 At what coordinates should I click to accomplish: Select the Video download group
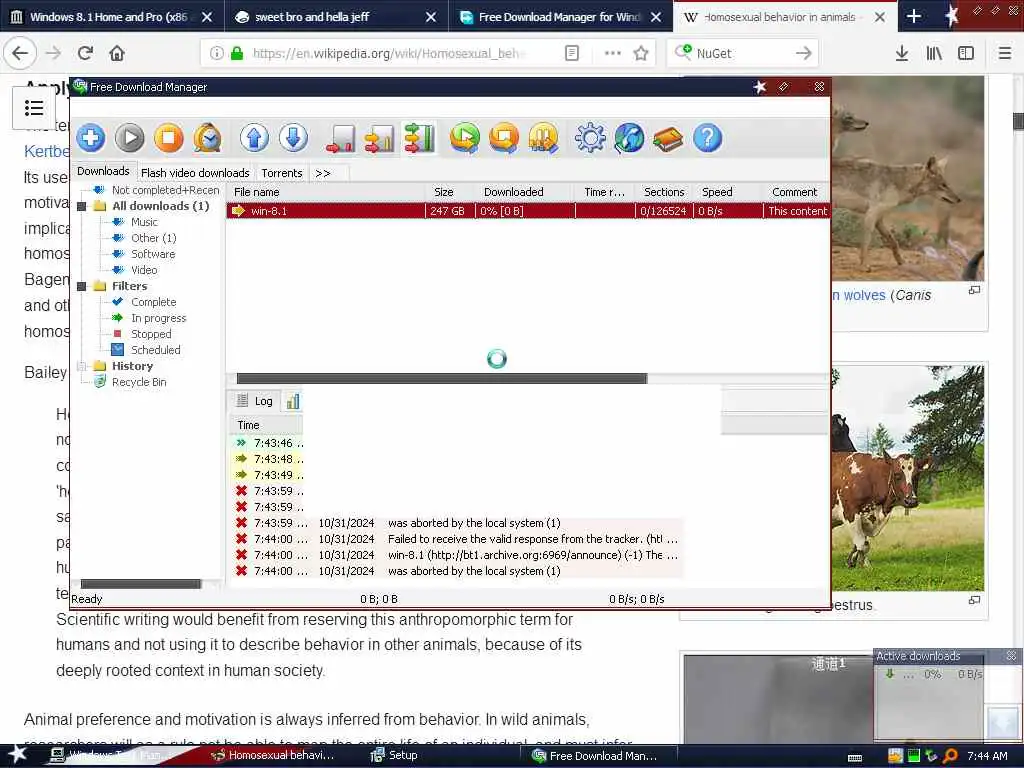pyautogui.click(x=144, y=270)
